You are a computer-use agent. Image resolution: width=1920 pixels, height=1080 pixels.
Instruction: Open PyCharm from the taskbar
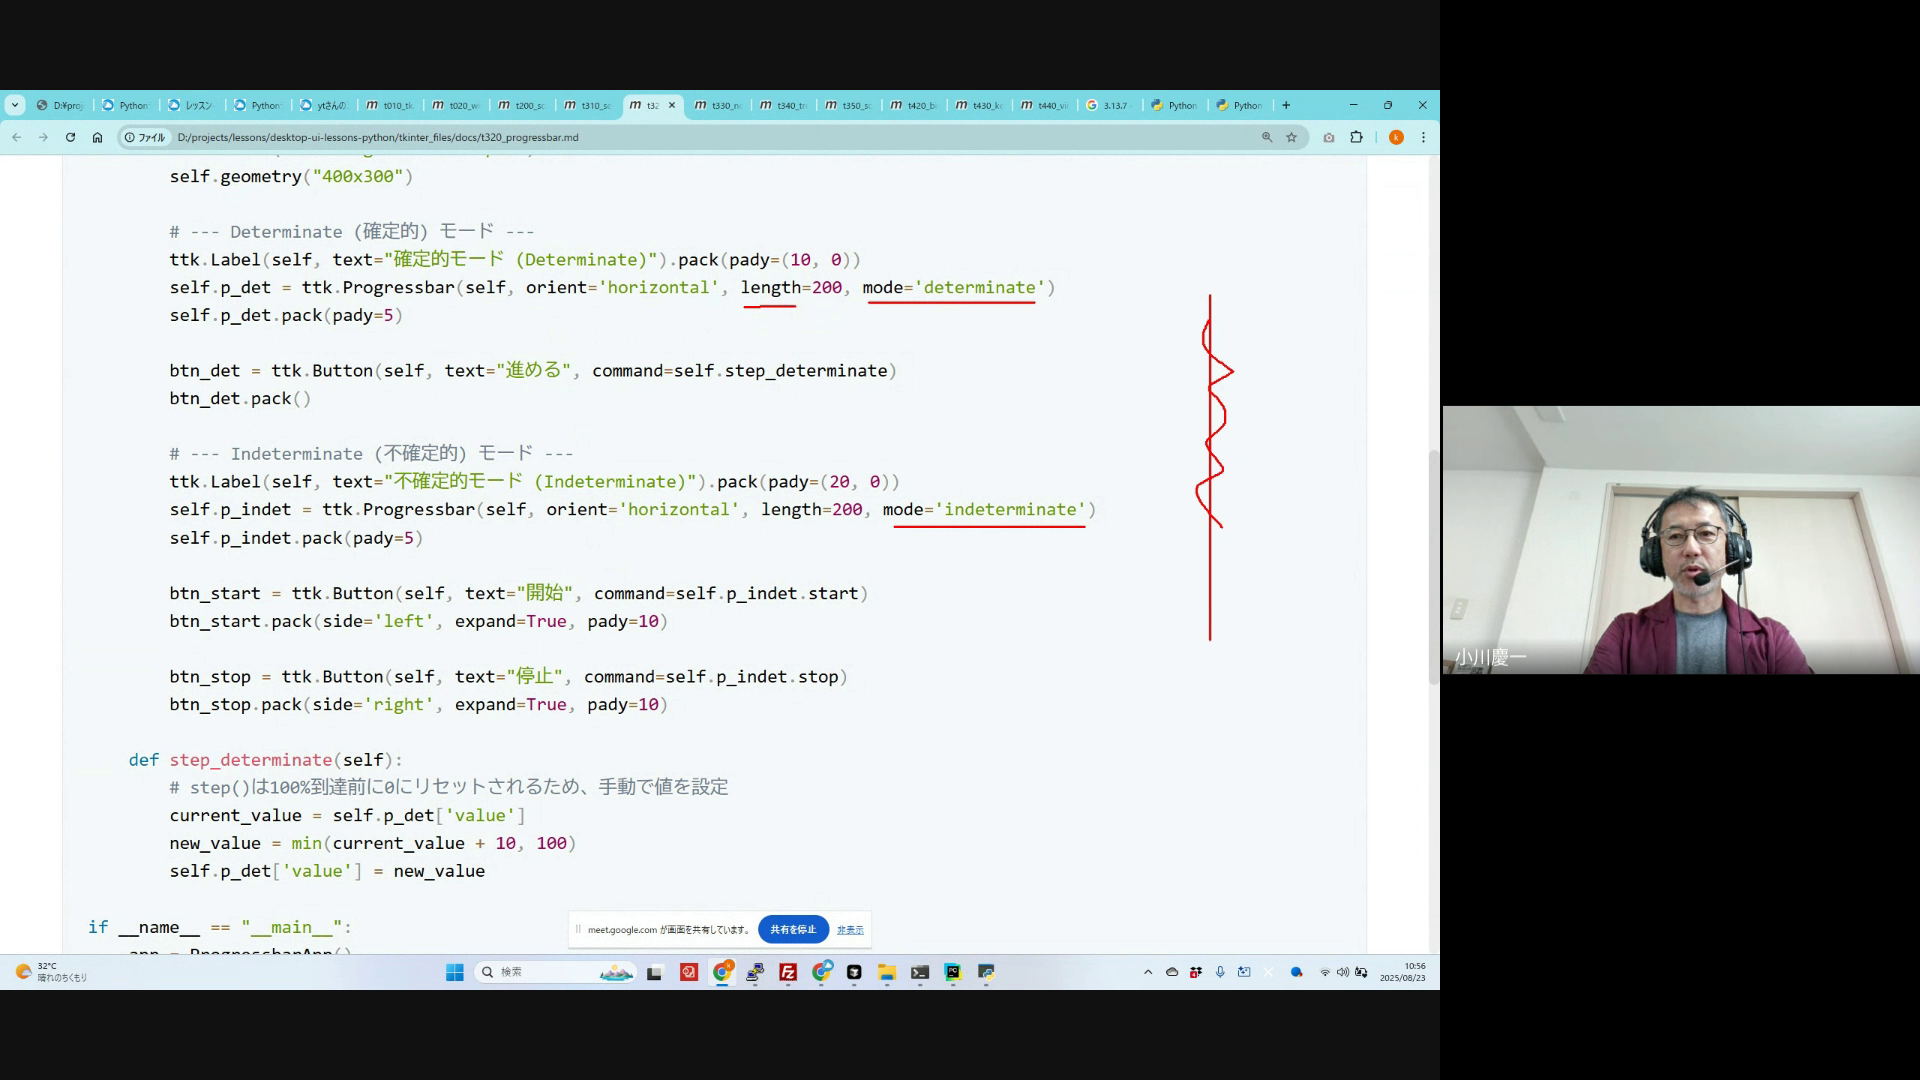point(953,972)
